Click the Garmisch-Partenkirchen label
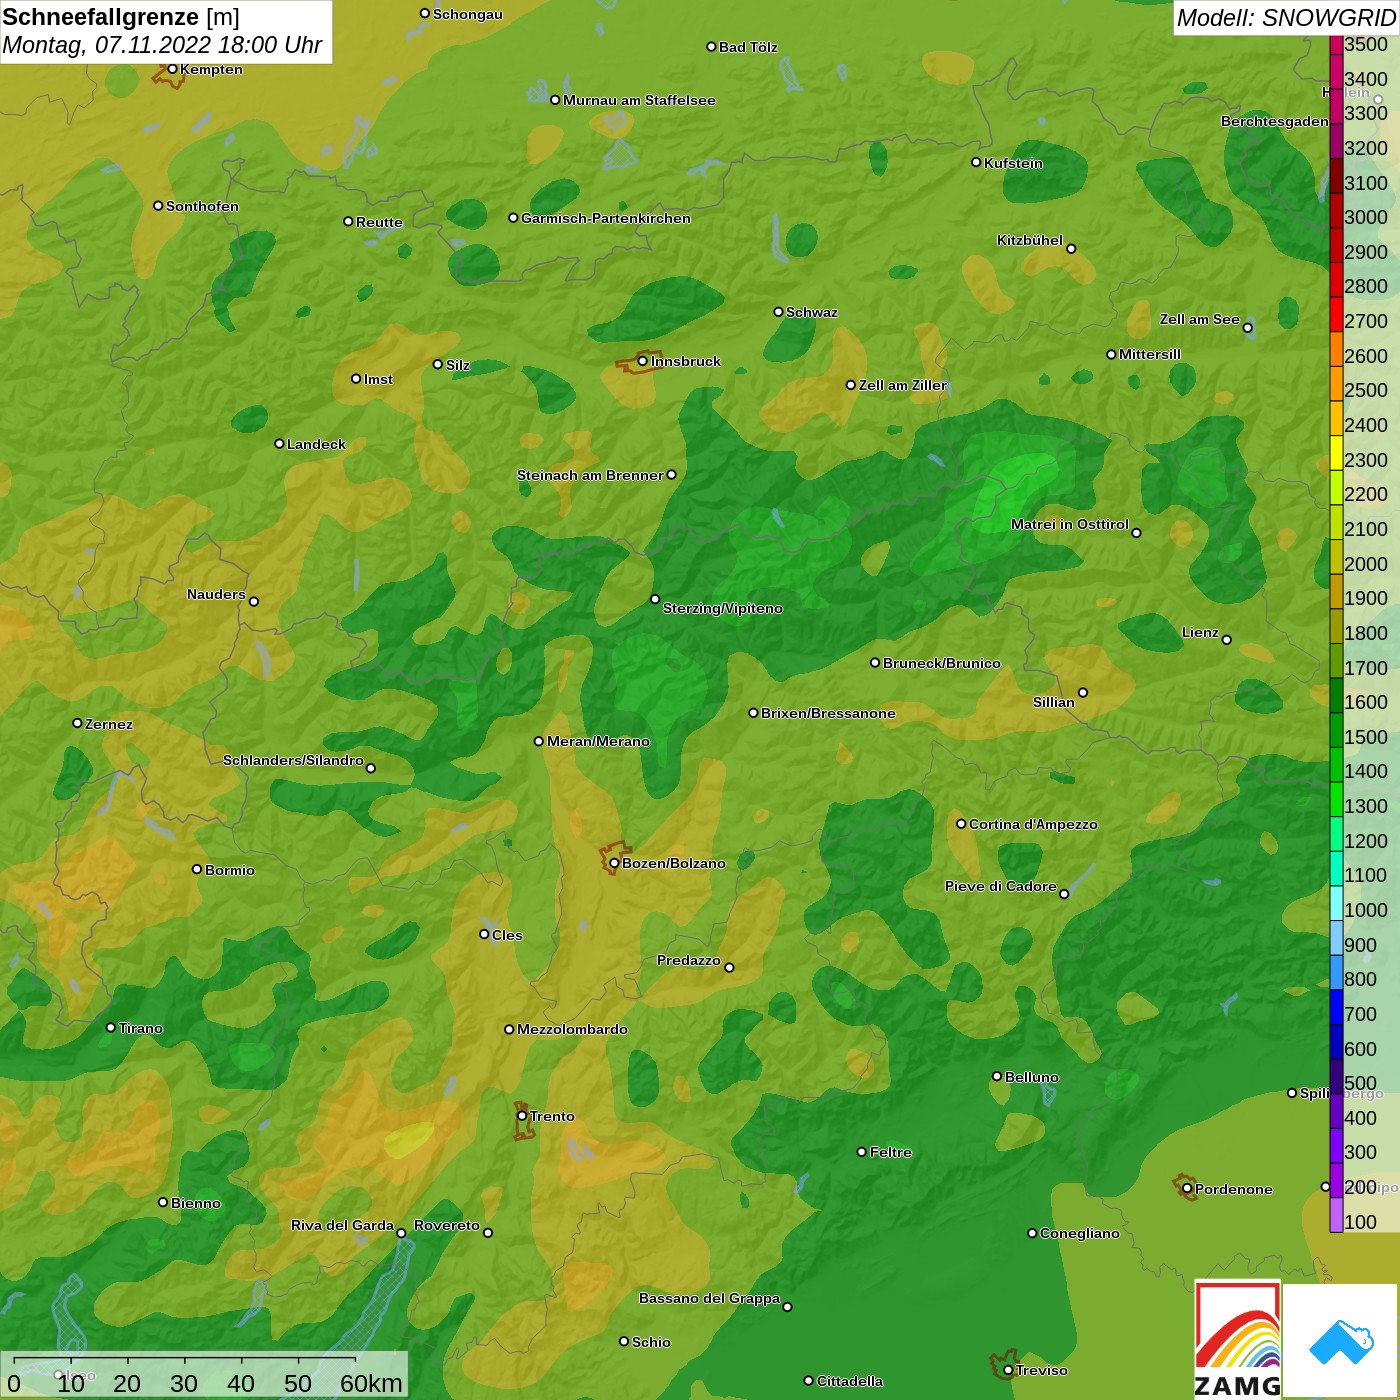 tap(606, 218)
